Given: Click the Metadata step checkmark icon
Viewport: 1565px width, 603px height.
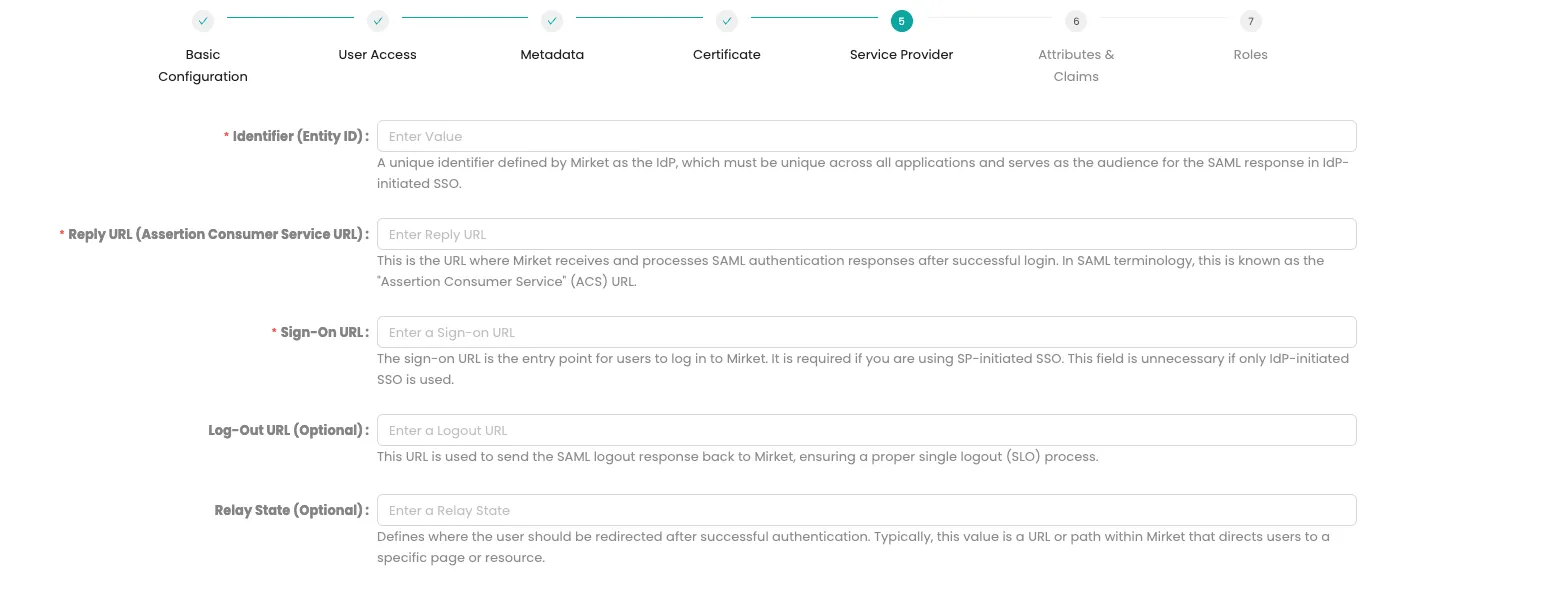Looking at the screenshot, I should 552,20.
